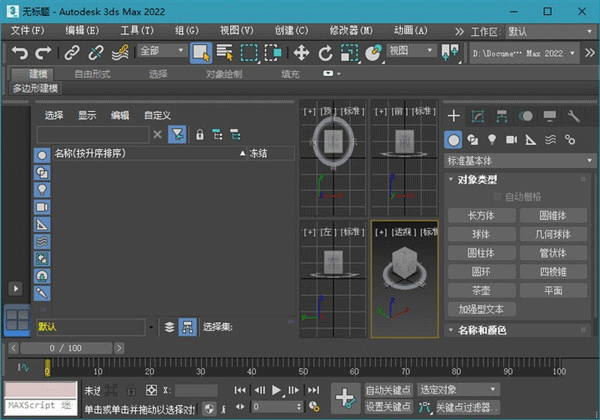Switch to Lights category in Create panel

click(492, 140)
